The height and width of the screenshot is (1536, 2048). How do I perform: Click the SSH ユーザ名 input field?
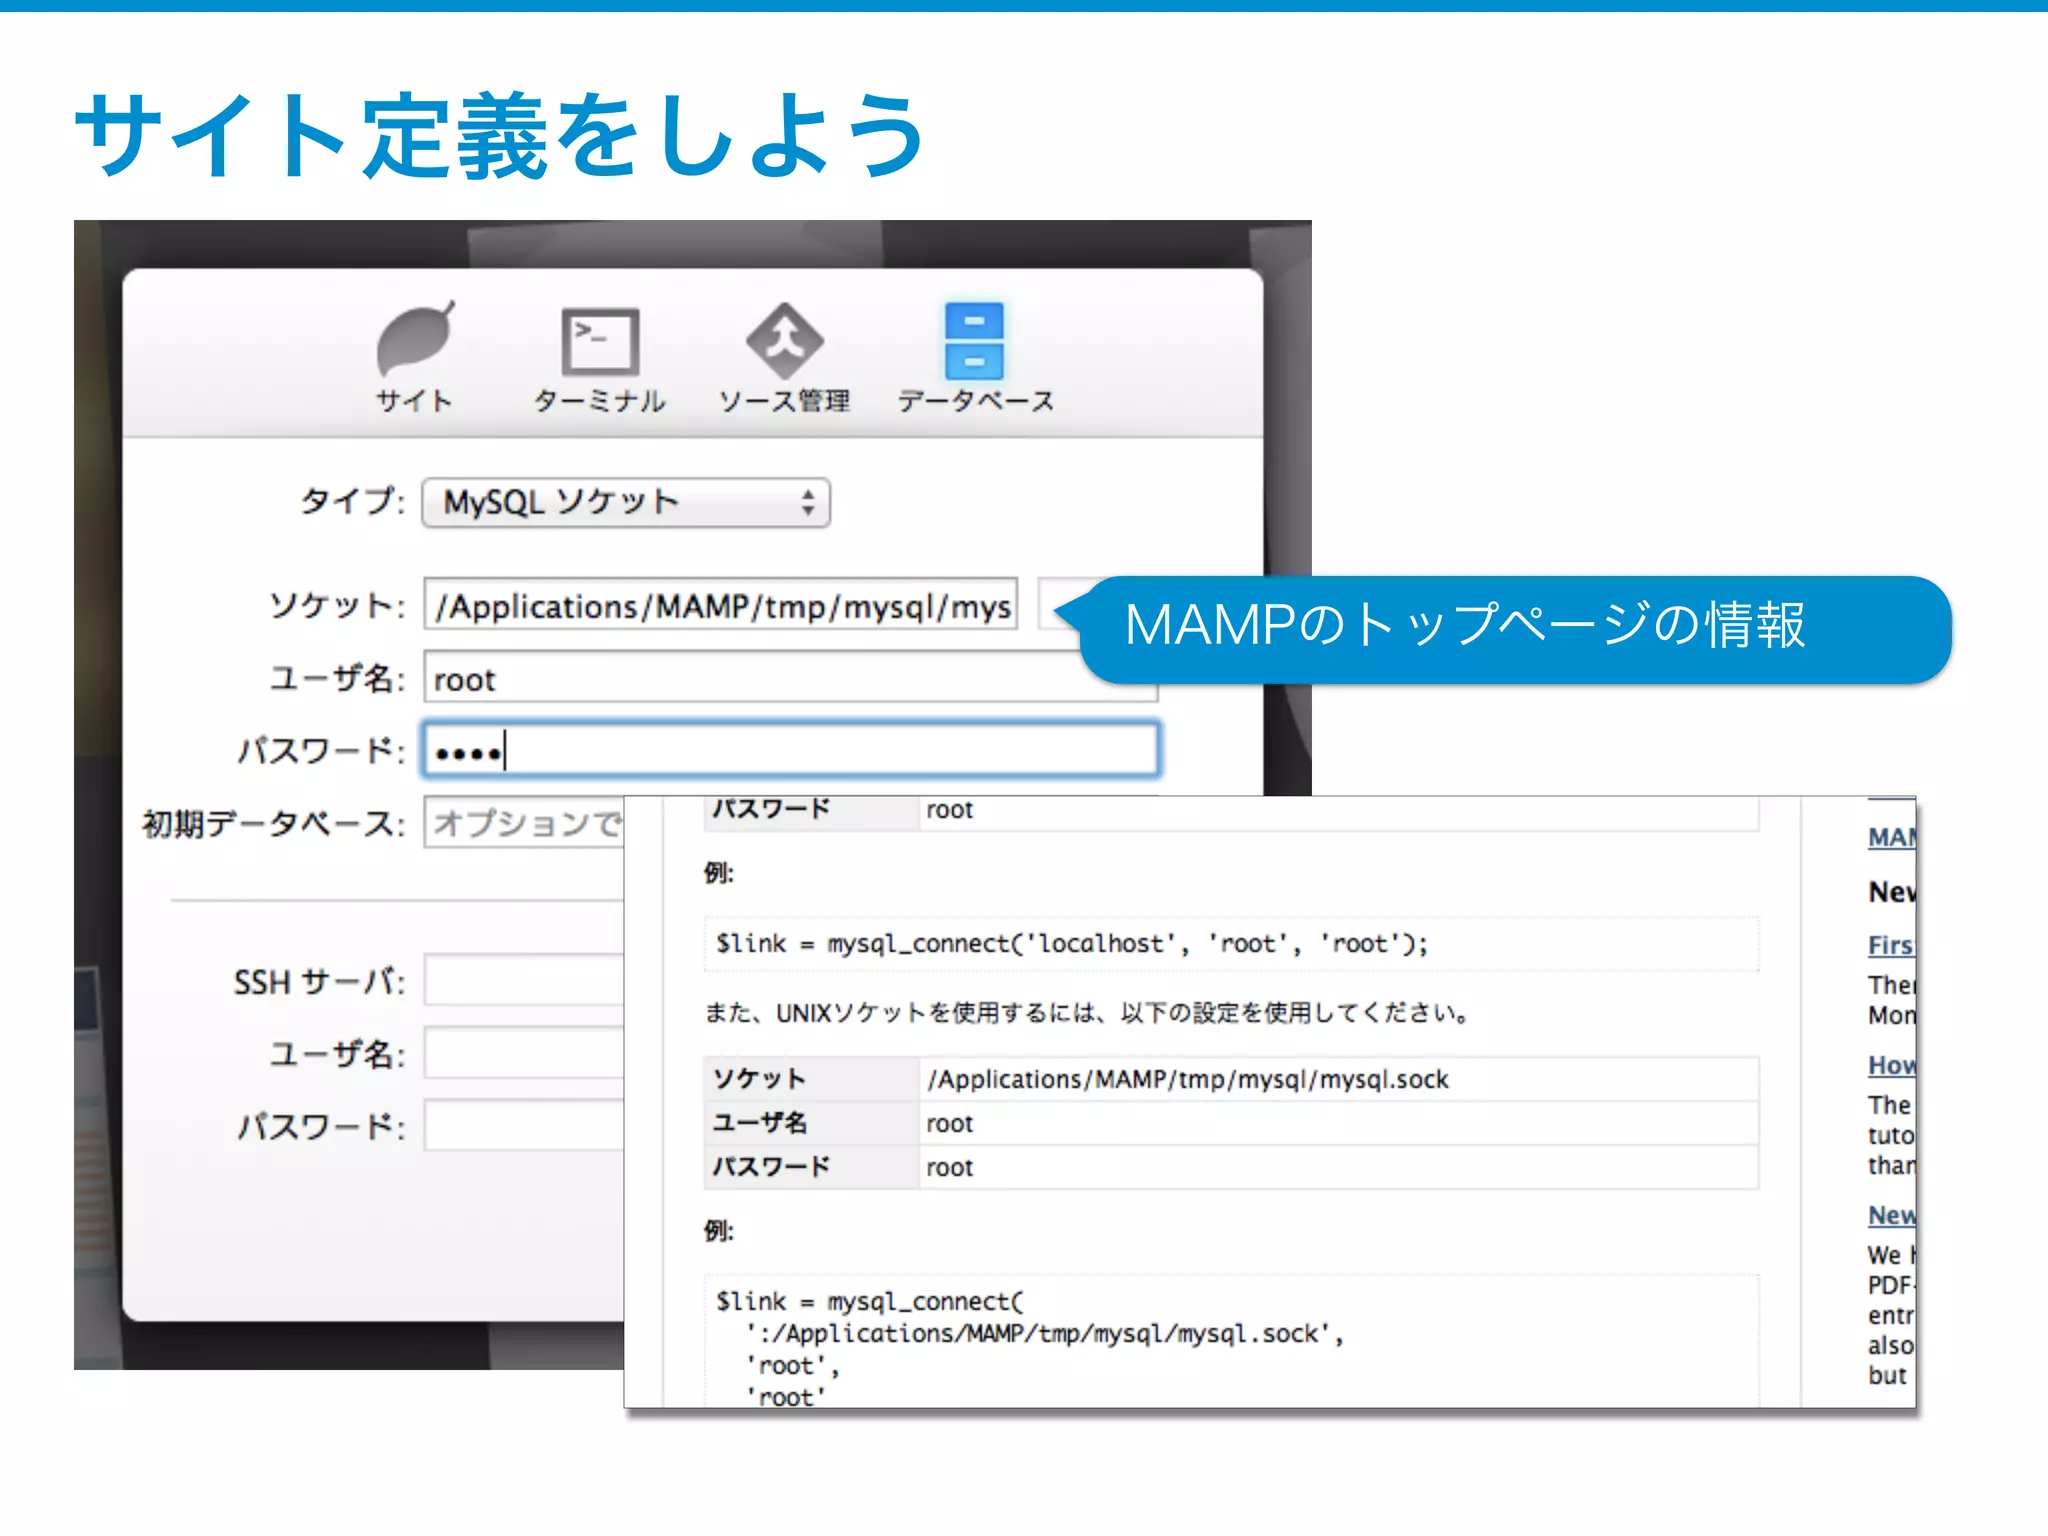click(524, 1052)
